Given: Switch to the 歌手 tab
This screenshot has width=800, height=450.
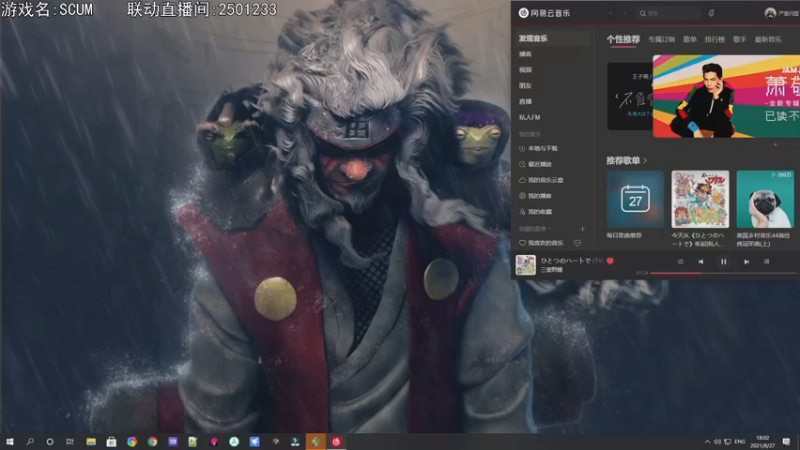Looking at the screenshot, I should pos(740,39).
